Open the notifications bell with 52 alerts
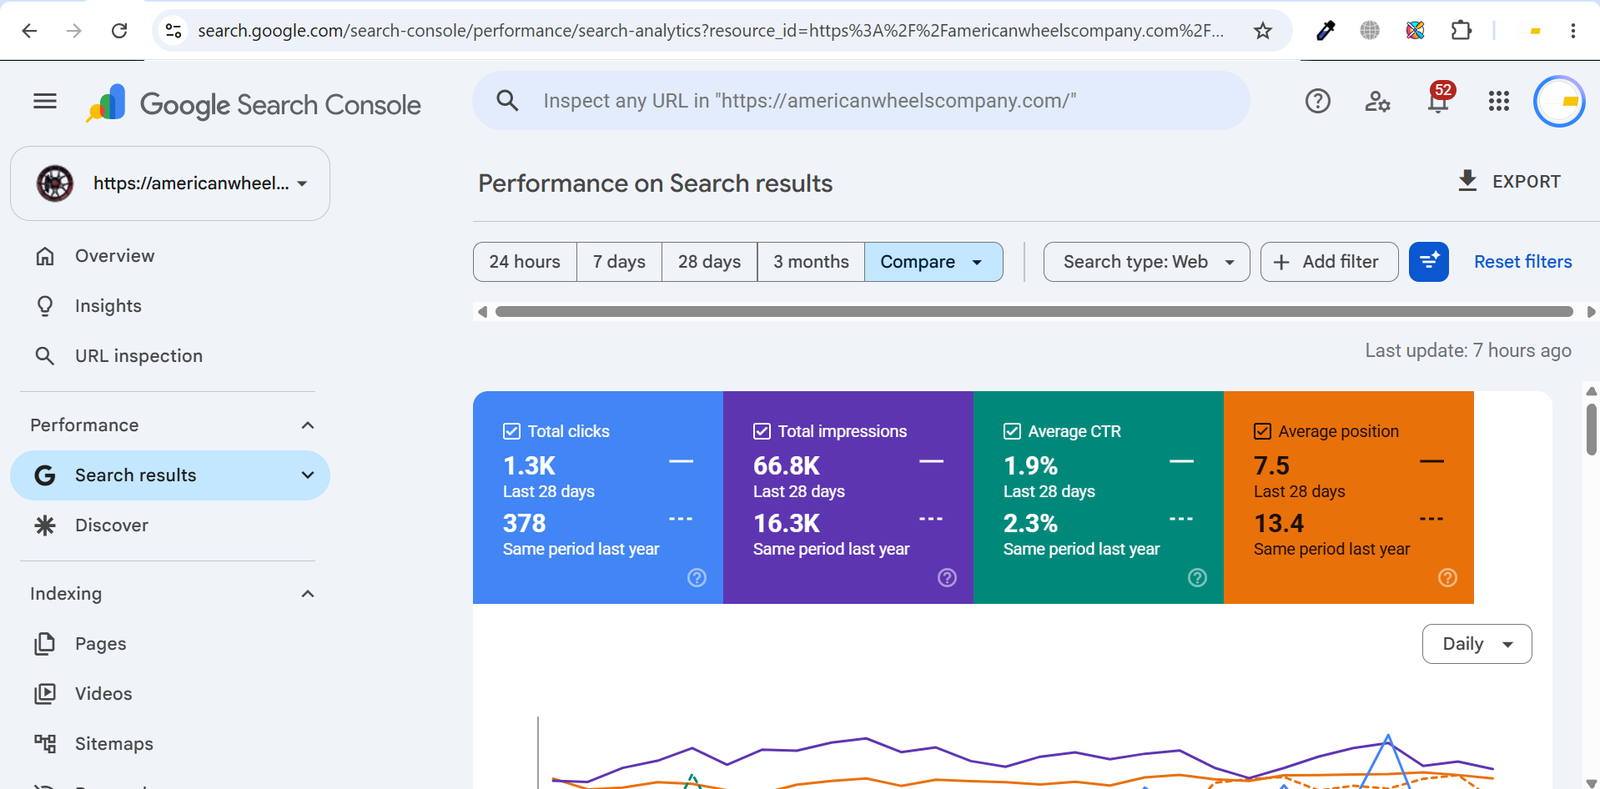Image resolution: width=1600 pixels, height=789 pixels. pos(1439,99)
